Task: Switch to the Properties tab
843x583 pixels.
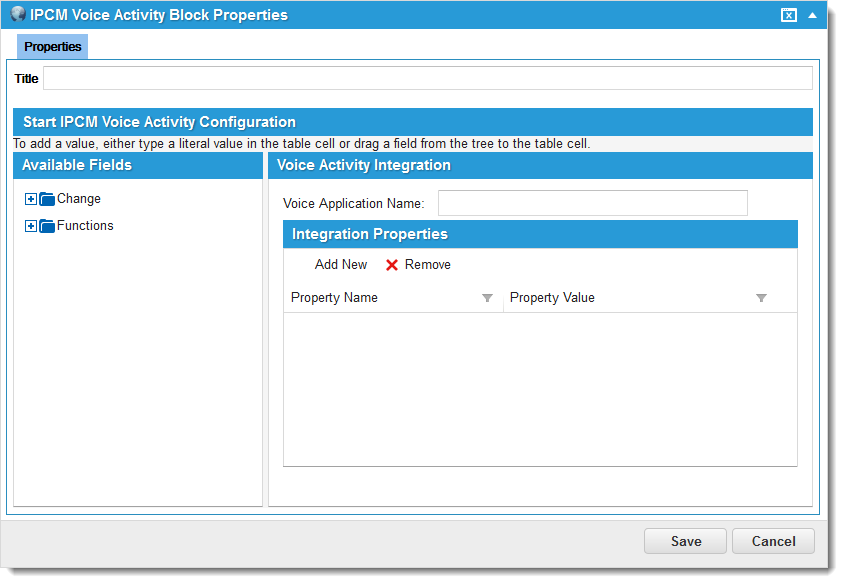Action: pos(53,47)
